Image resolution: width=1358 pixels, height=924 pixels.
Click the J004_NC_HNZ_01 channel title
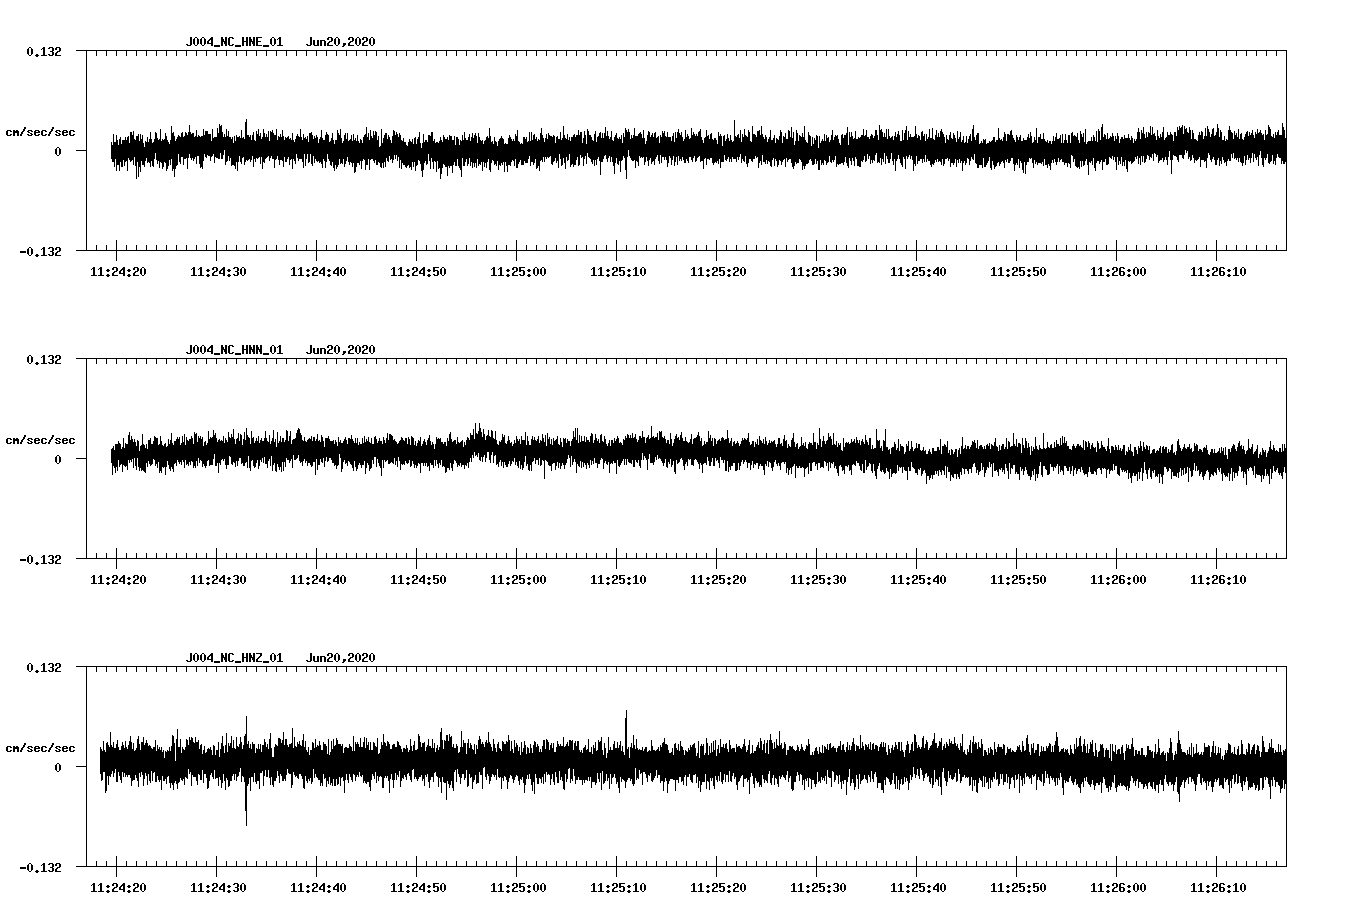[234, 658]
